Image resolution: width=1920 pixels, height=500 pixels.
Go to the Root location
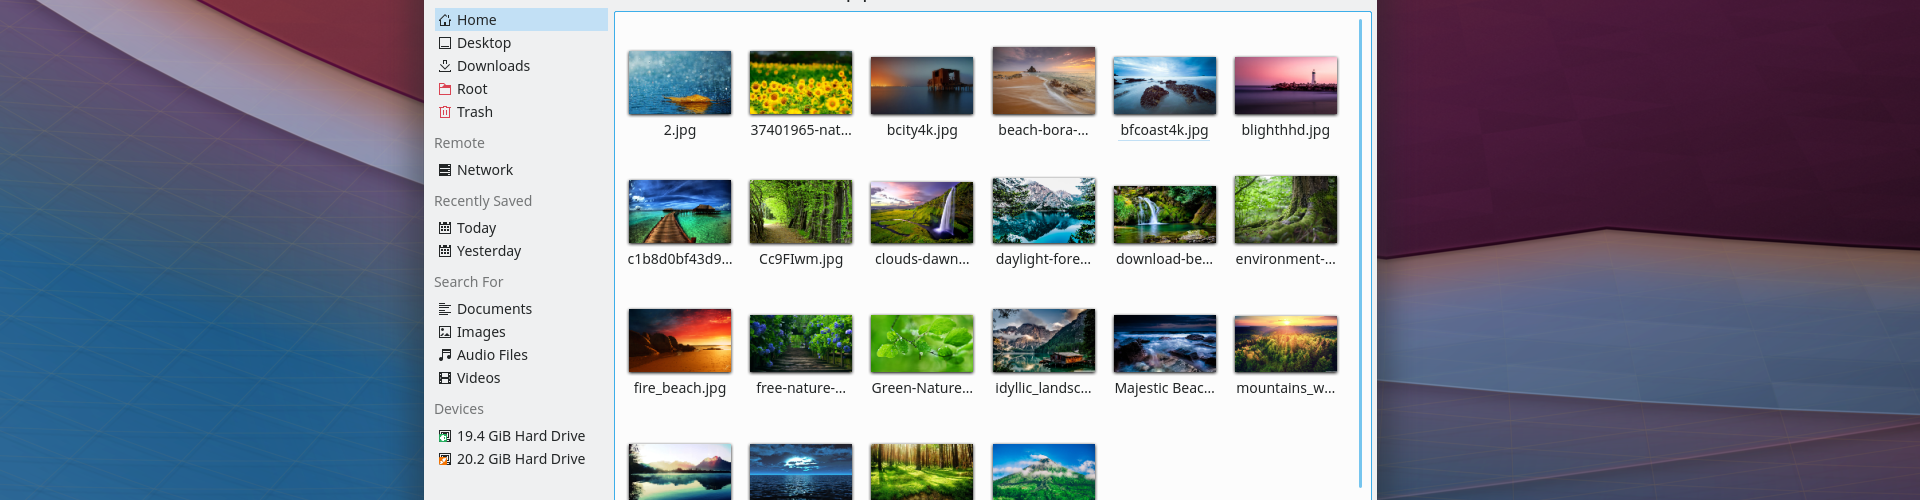[x=472, y=89]
